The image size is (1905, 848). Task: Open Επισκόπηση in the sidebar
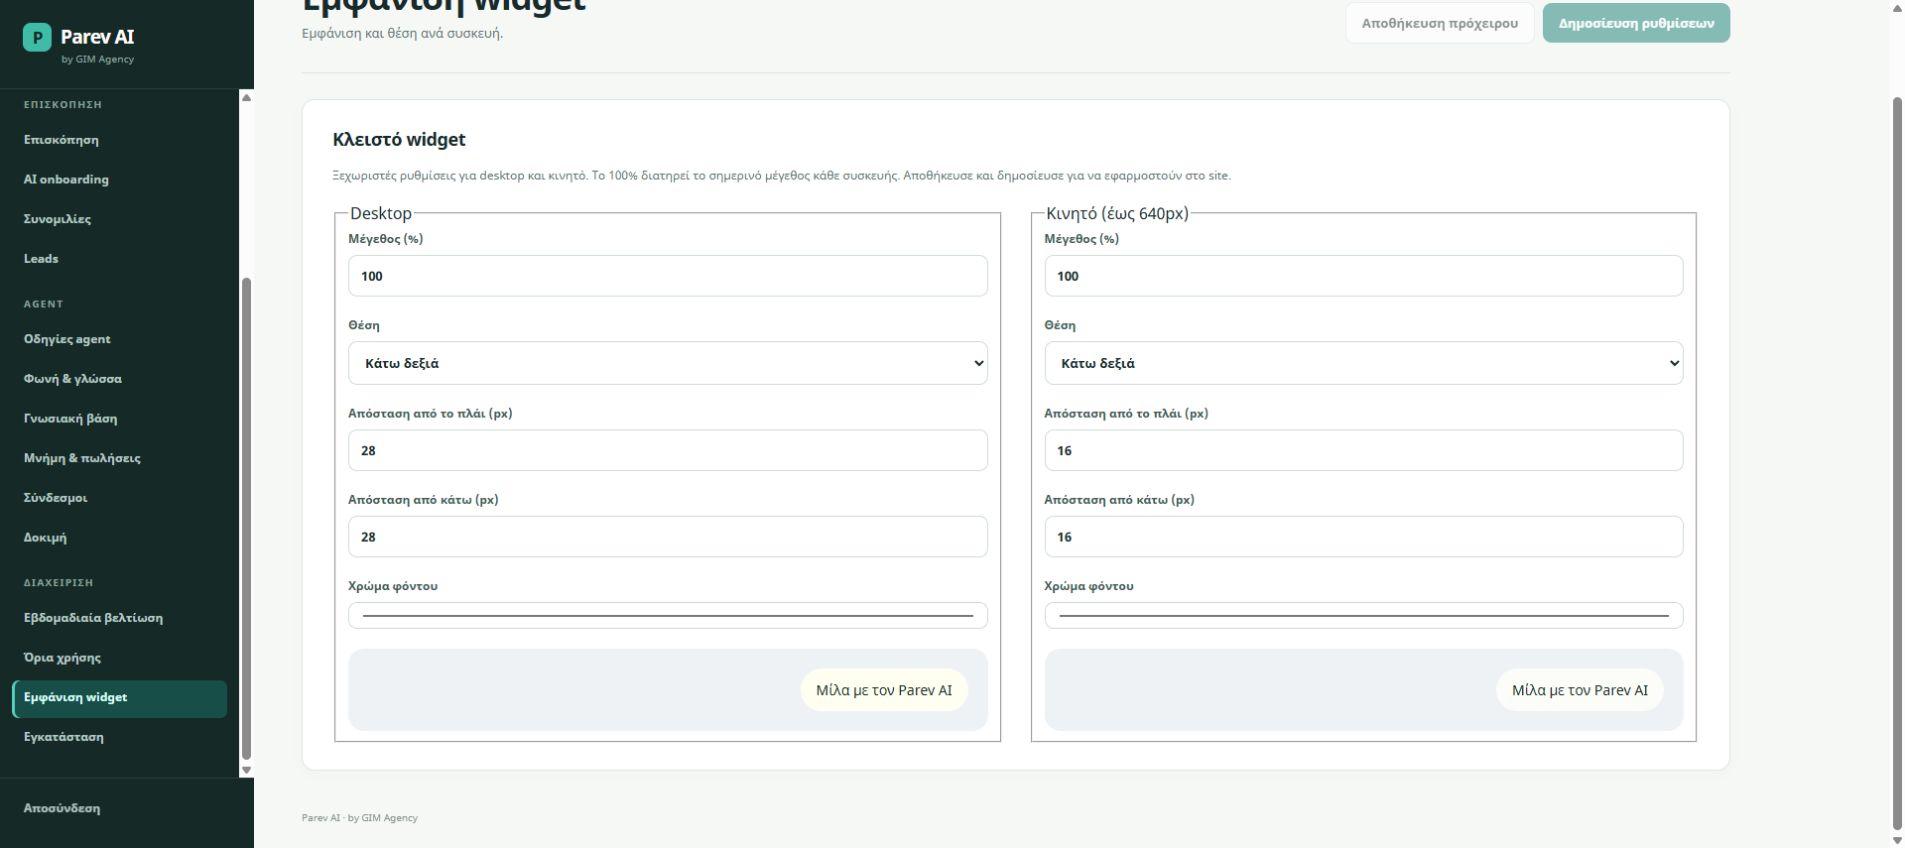point(61,140)
